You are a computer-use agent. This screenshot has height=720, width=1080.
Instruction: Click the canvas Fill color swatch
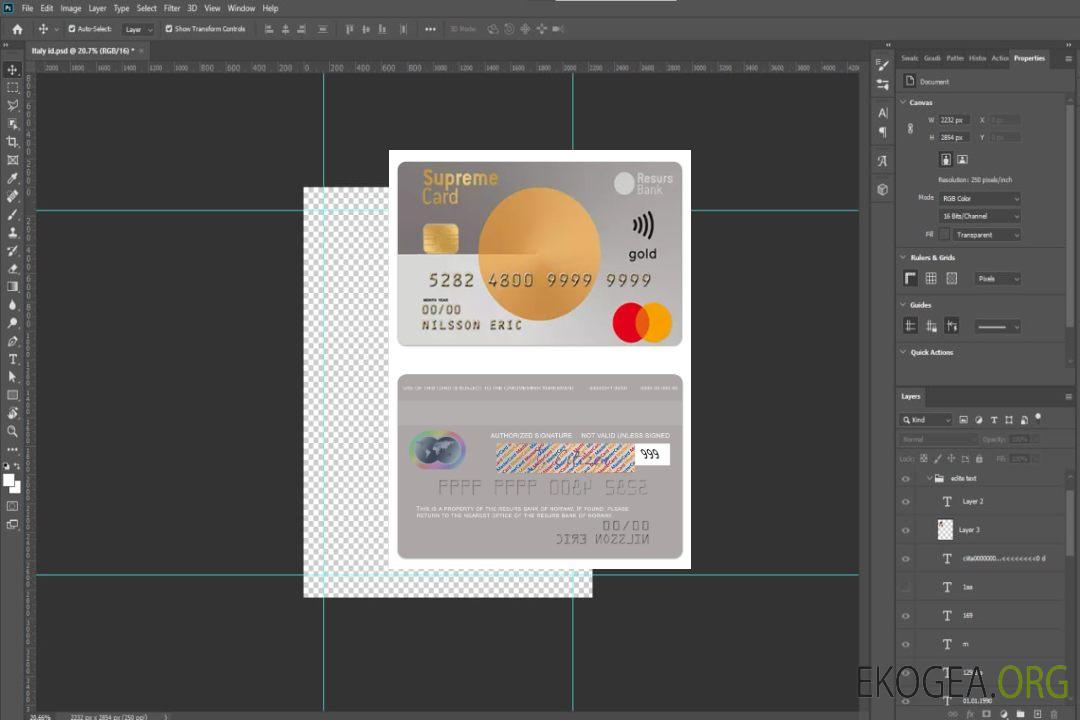(x=944, y=235)
